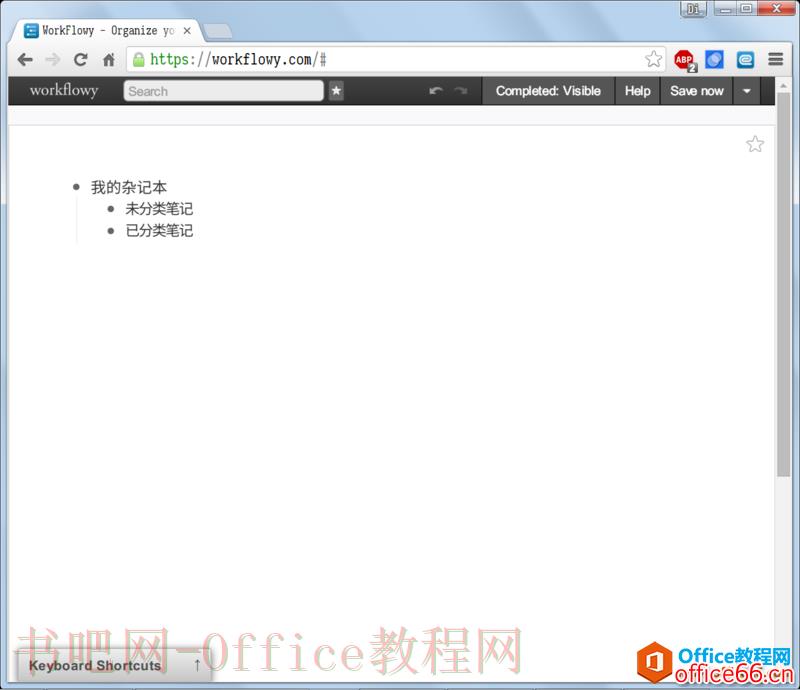Open the Help menu
This screenshot has height=690, width=800.
tap(637, 91)
